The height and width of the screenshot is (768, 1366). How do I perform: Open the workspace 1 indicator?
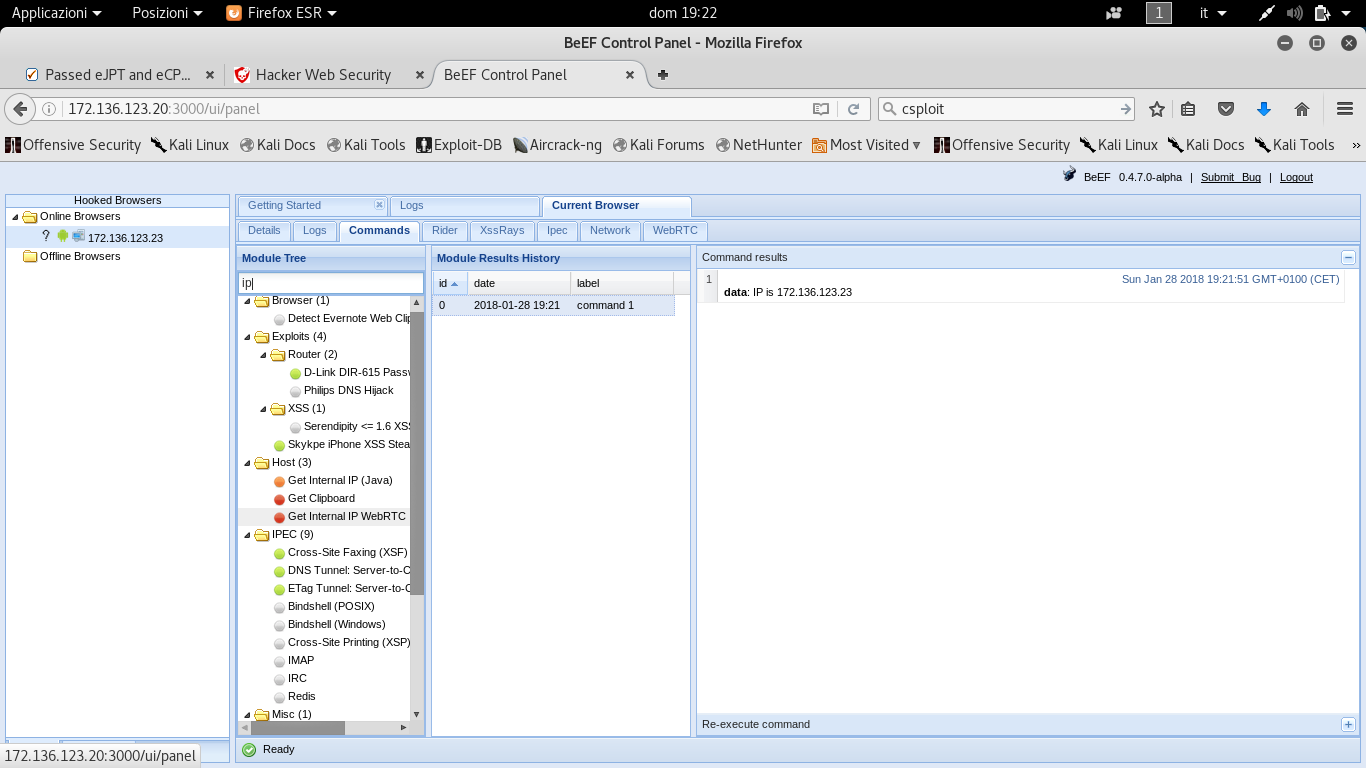click(x=1158, y=13)
